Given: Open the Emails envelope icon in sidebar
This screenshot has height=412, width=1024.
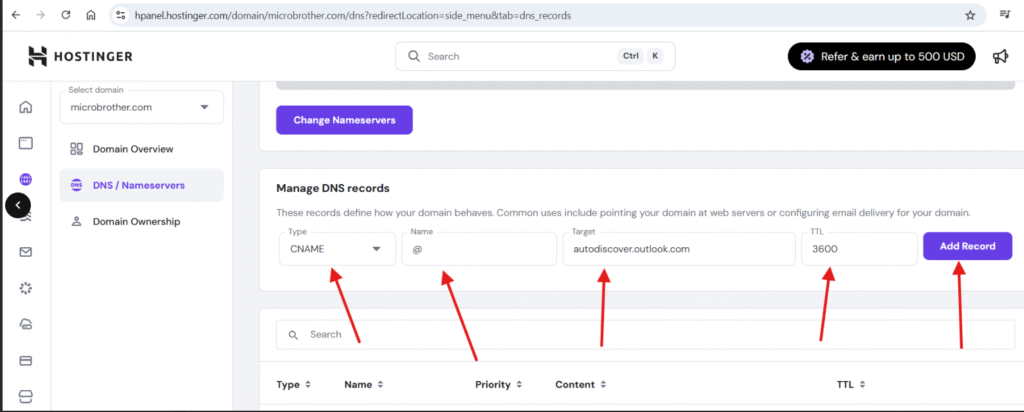Looking at the screenshot, I should [26, 252].
